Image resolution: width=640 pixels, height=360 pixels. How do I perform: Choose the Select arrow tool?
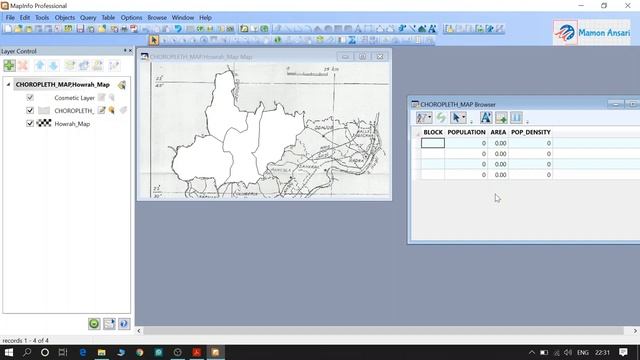[x=154, y=40]
